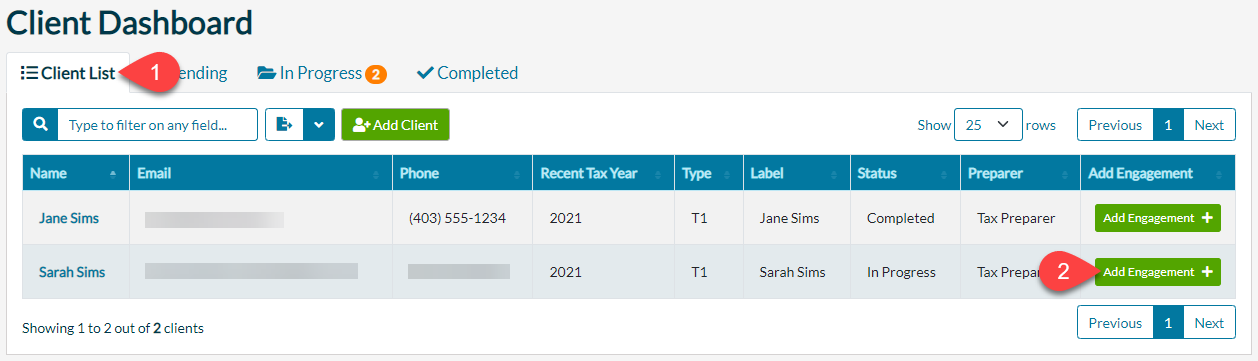Click bottom Previous pagination button
This screenshot has width=1258, height=361.
pyautogui.click(x=1115, y=323)
